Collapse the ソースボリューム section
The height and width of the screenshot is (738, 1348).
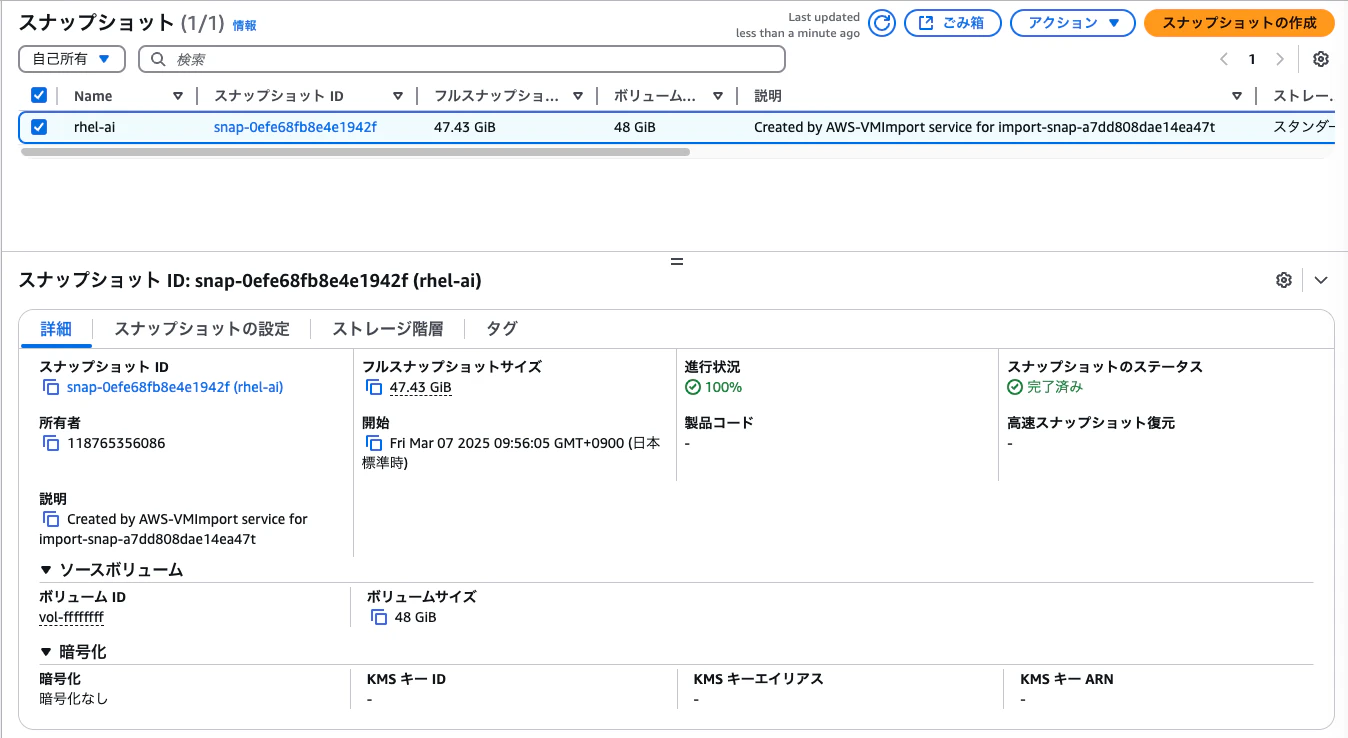[47, 570]
